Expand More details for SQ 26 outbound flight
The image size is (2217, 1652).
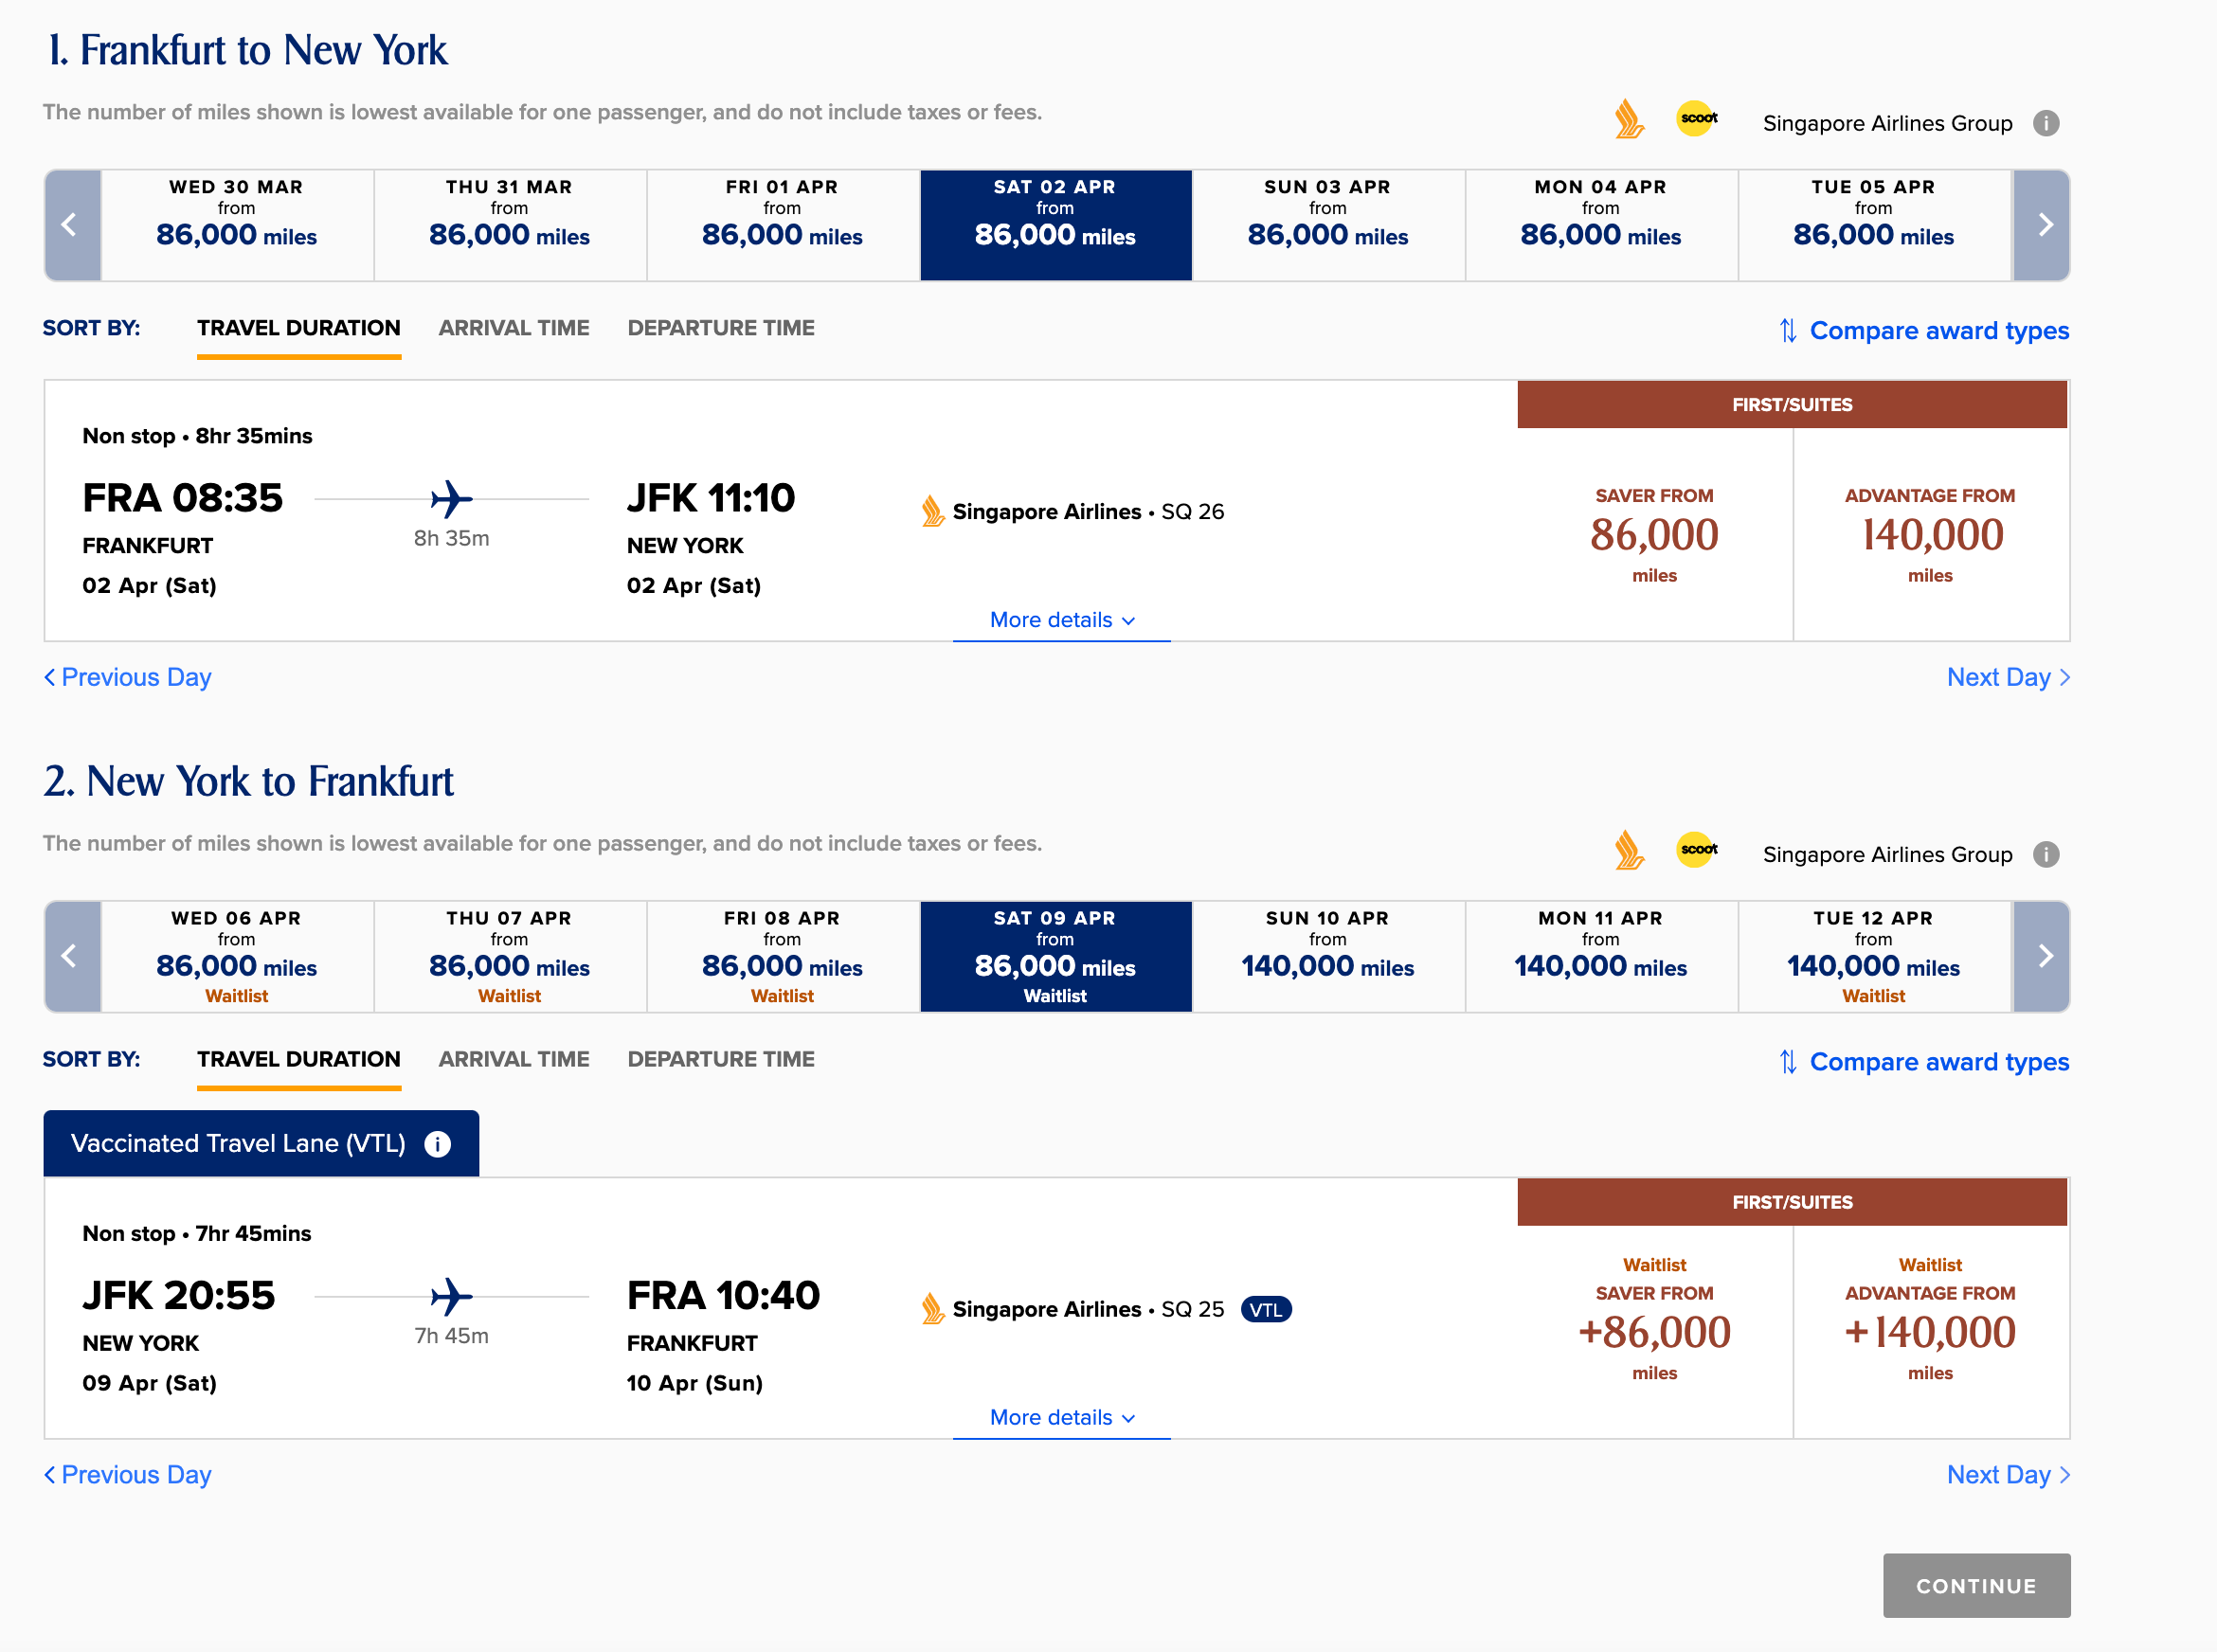(x=1062, y=619)
